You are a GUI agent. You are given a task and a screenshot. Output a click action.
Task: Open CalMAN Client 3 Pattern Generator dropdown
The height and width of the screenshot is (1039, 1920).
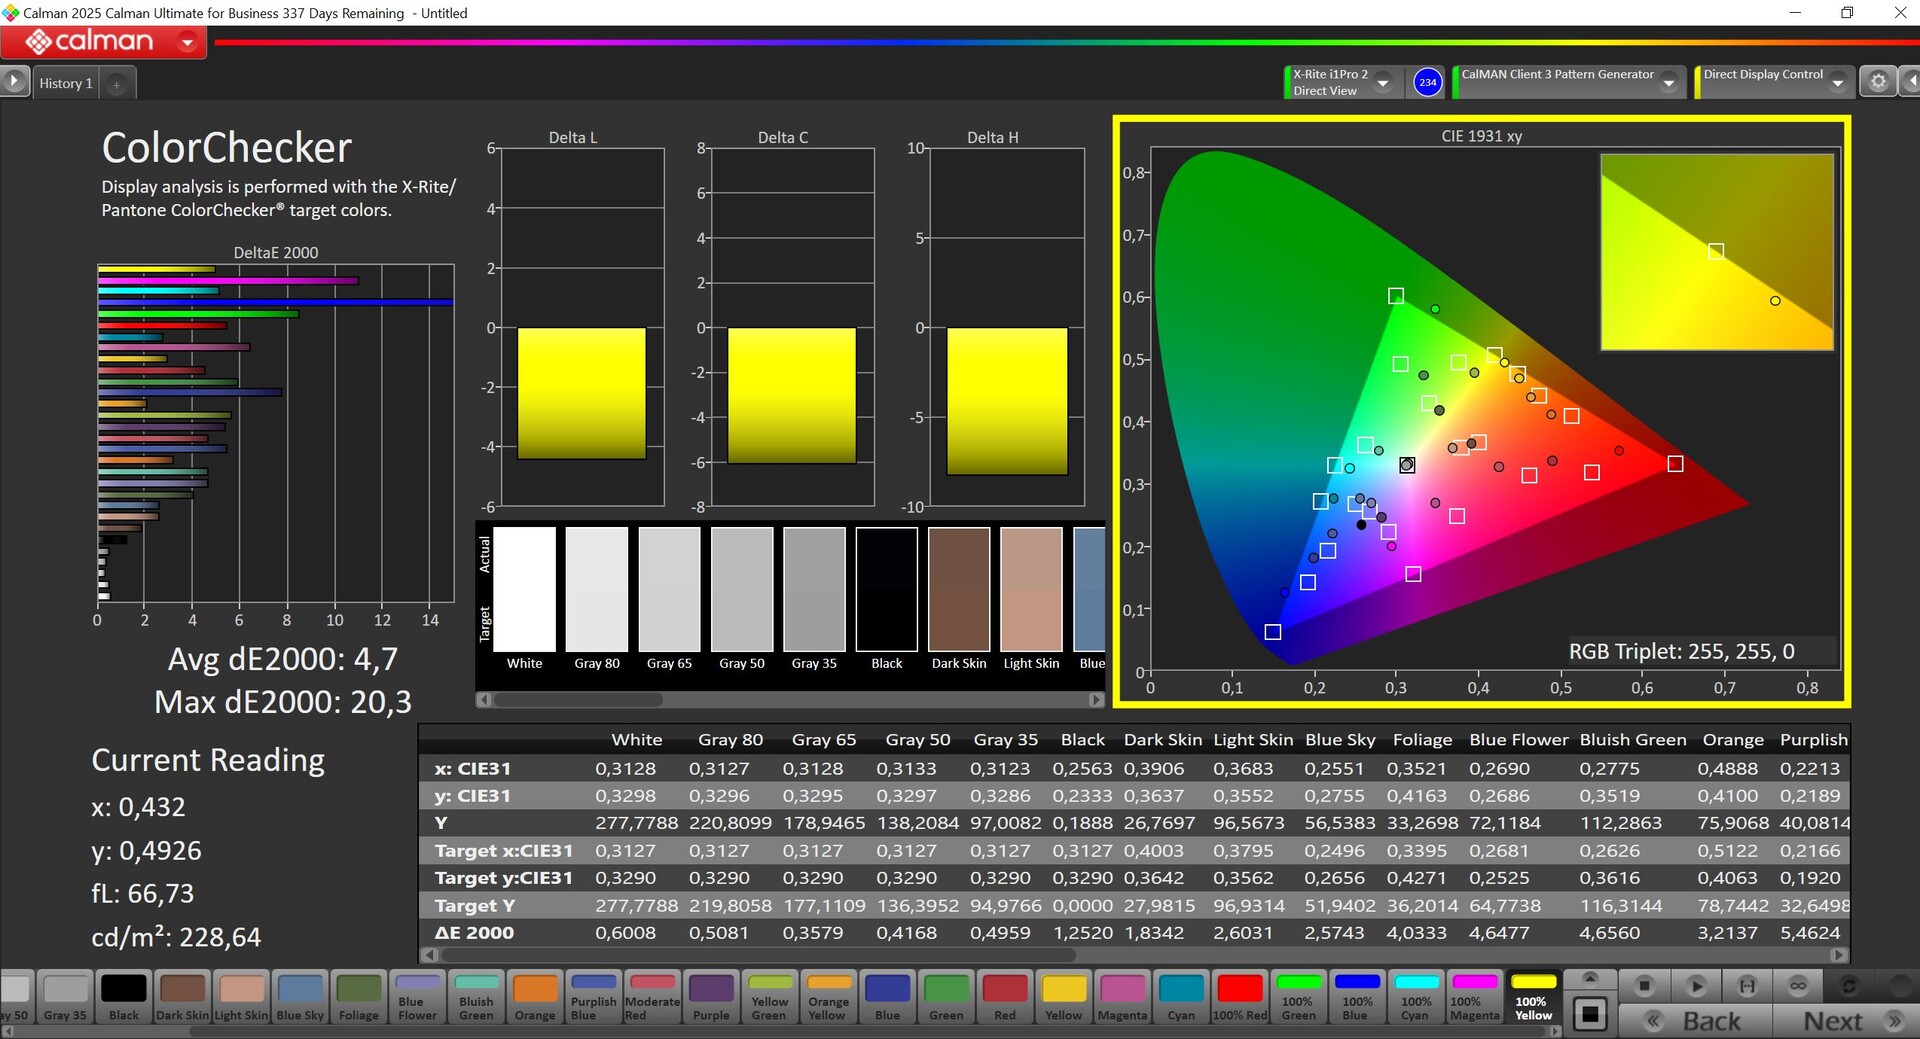pos(1668,83)
